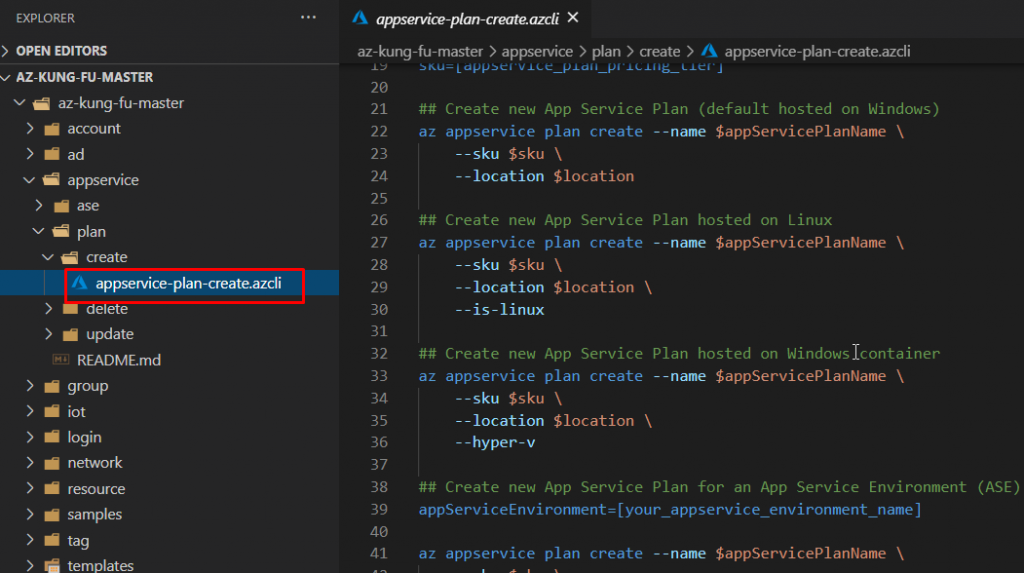The width and height of the screenshot is (1024, 573).
Task: Click the folder icon beside network
Action: (x=51, y=463)
